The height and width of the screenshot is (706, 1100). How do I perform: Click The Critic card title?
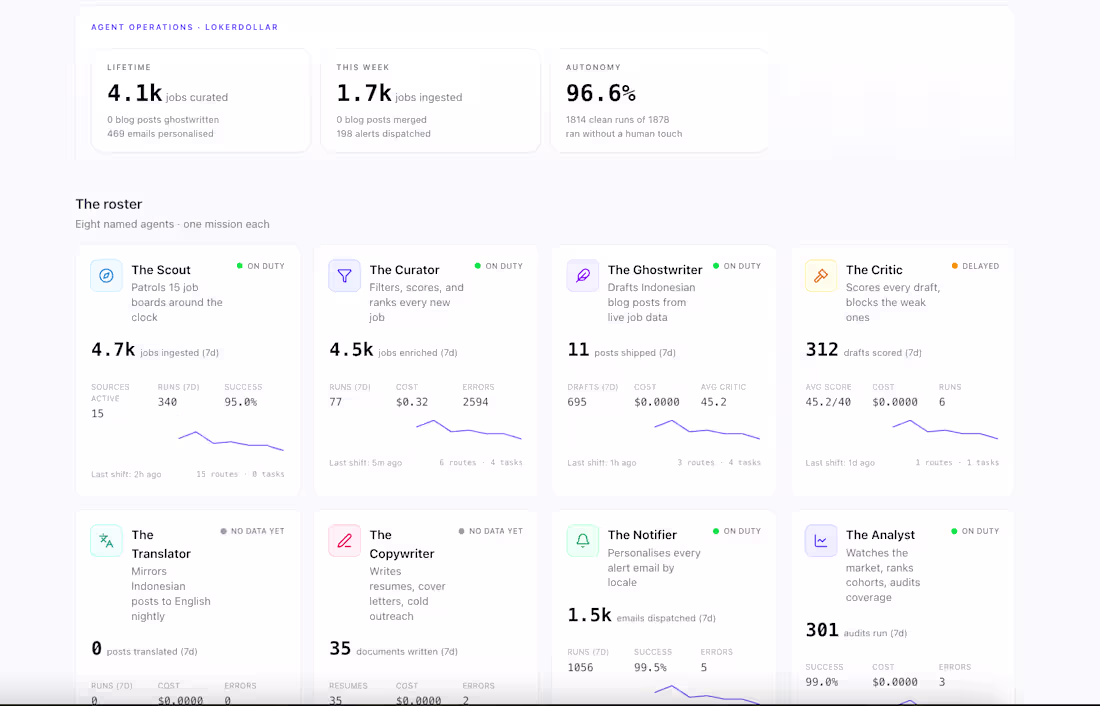[874, 269]
